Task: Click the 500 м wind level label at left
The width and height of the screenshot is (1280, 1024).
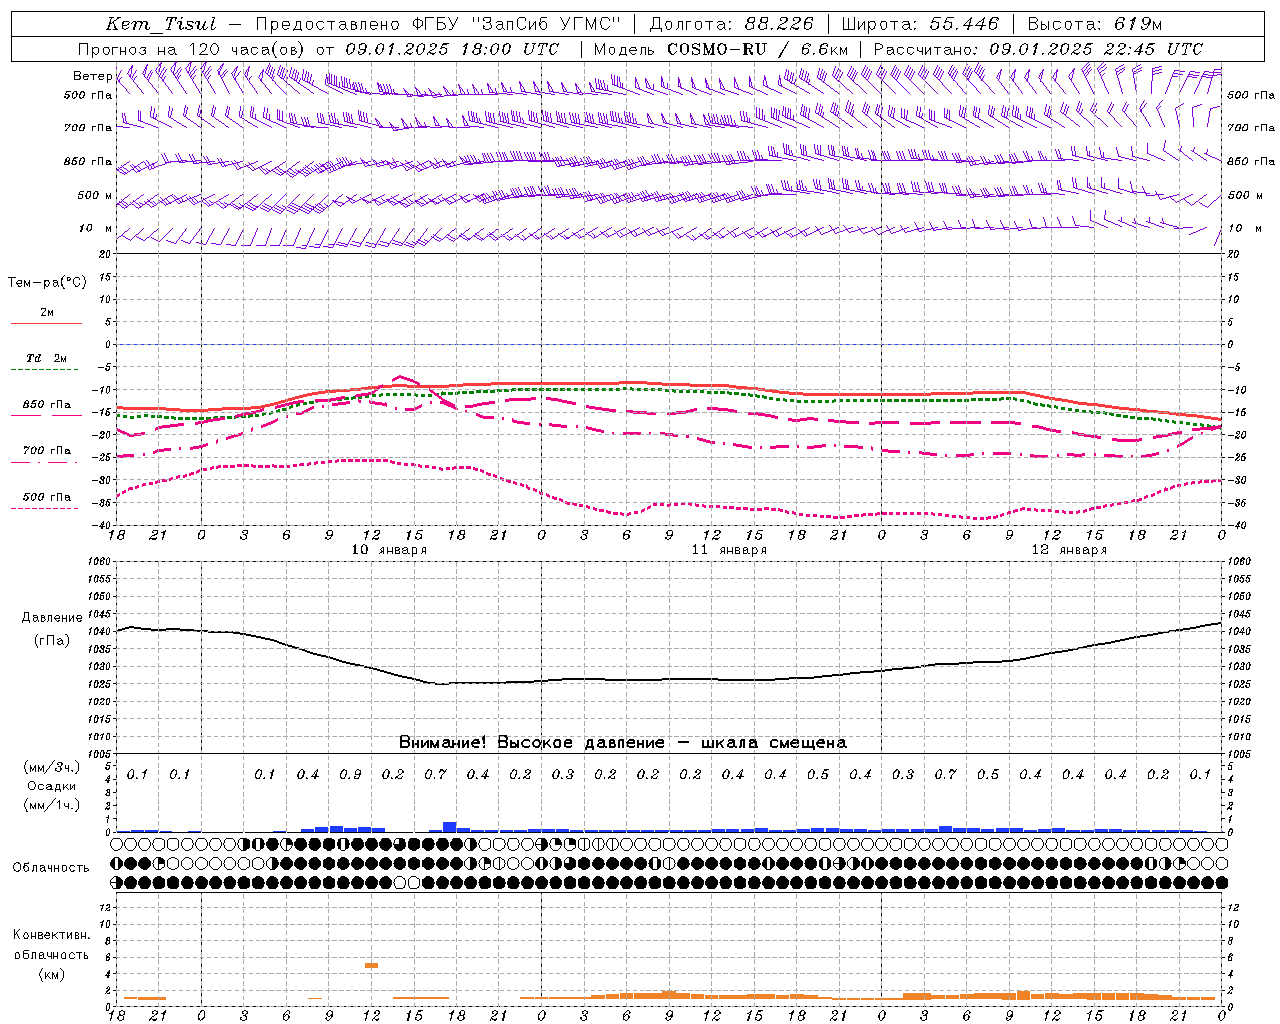Action: click(x=95, y=196)
